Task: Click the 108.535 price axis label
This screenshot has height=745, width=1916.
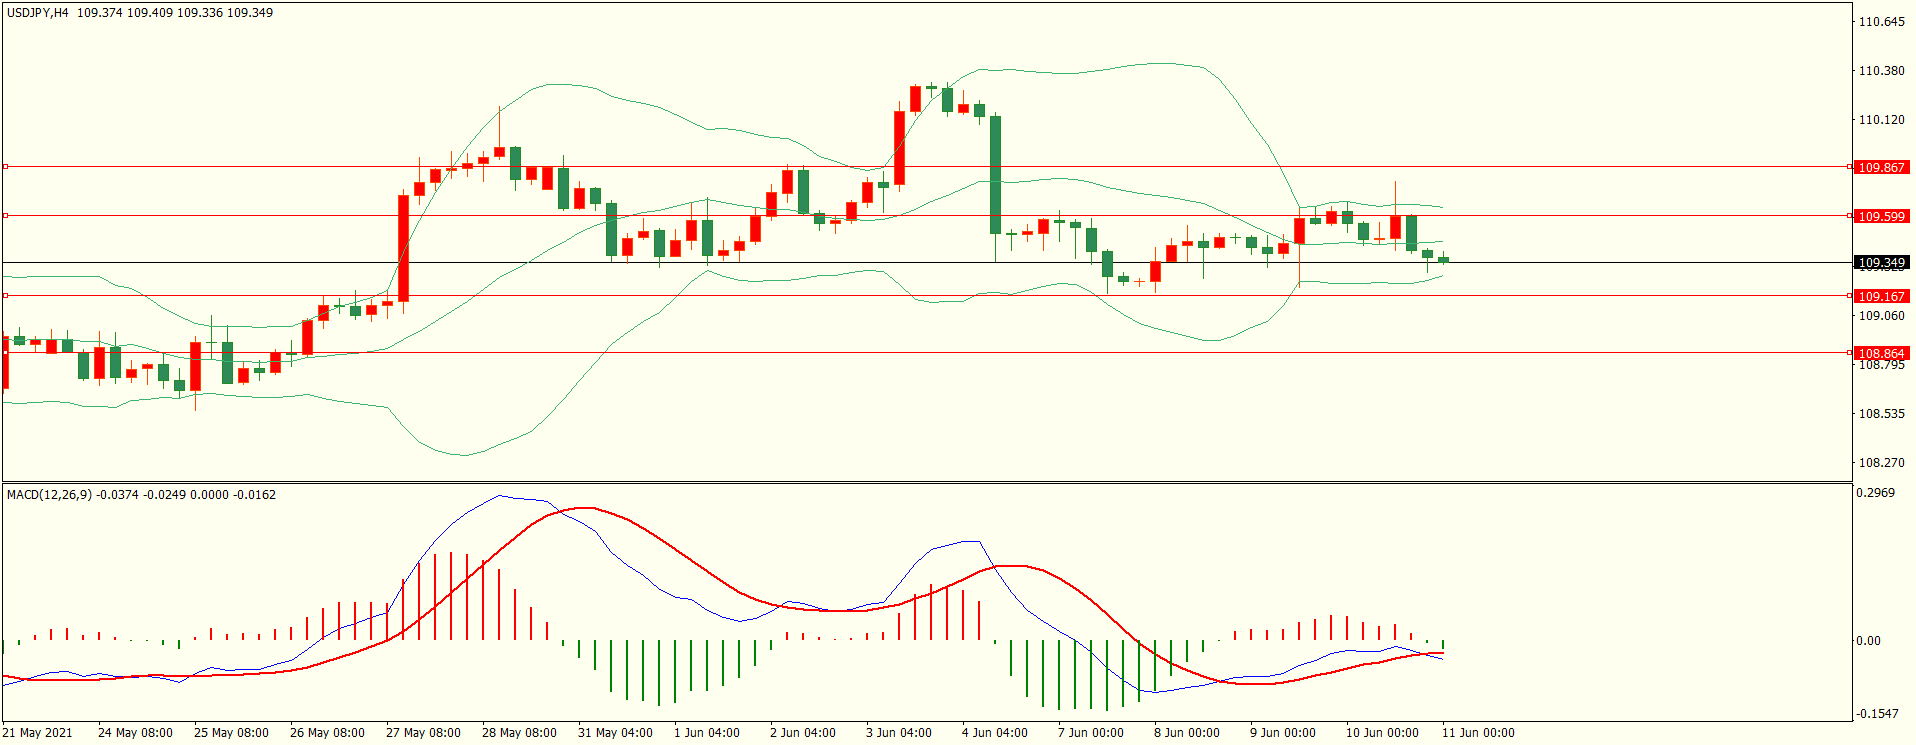Action: [x=1881, y=414]
